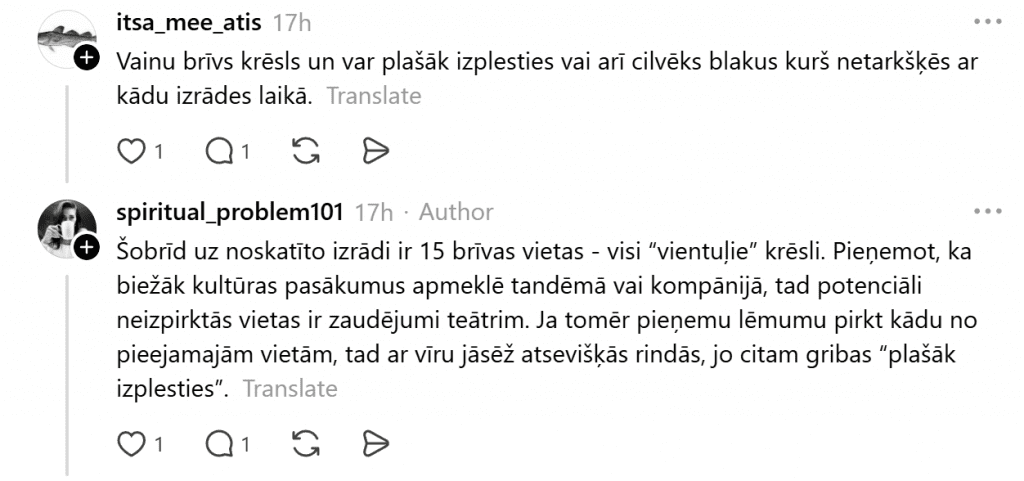The image size is (1024, 481).
Task: Open the spiritual_problem101 profile username
Action: click(230, 212)
